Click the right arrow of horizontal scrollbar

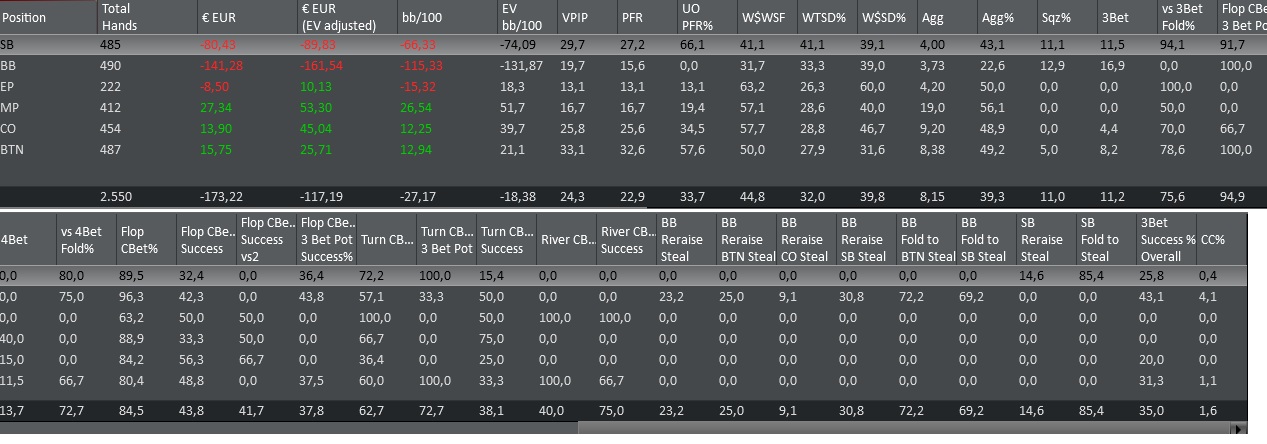tap(1240, 429)
